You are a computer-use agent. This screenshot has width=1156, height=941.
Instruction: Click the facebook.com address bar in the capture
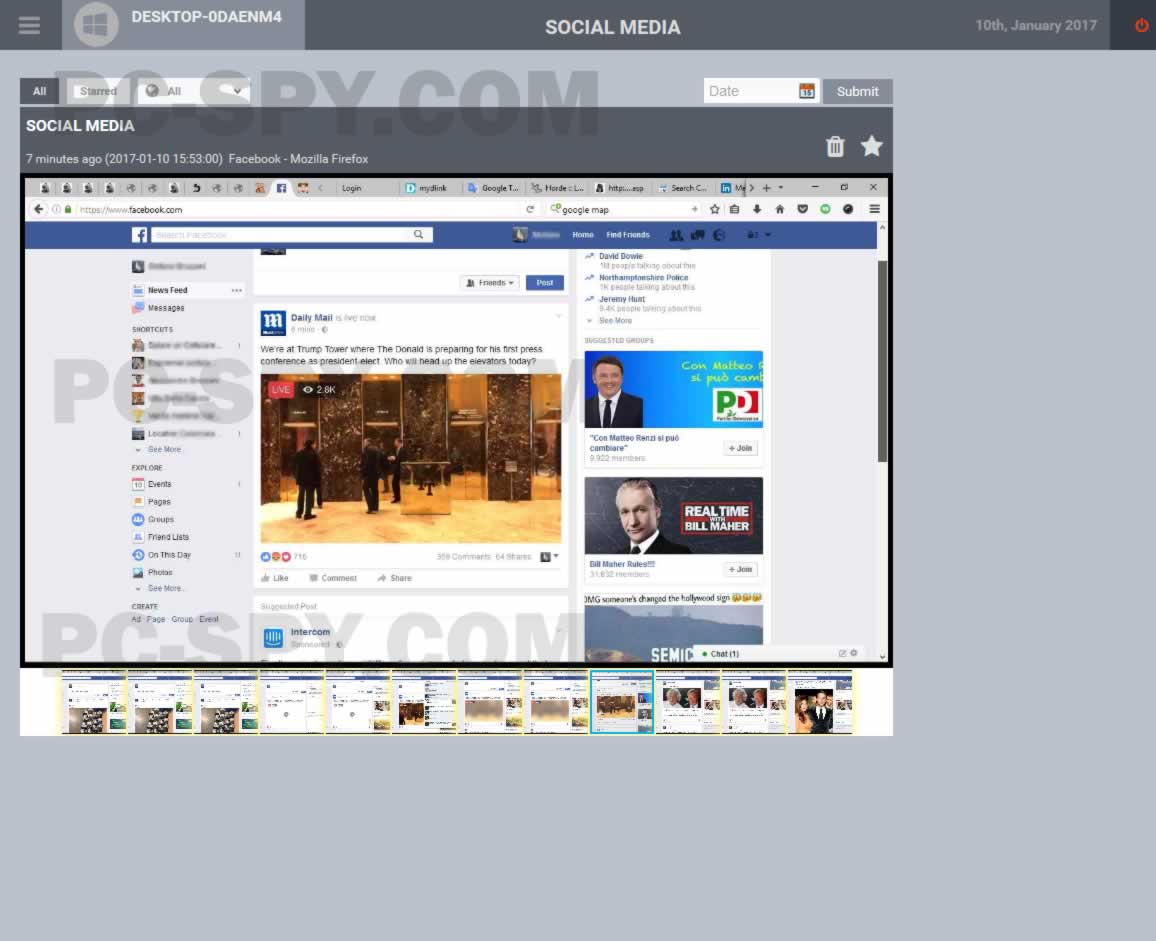pos(295,209)
